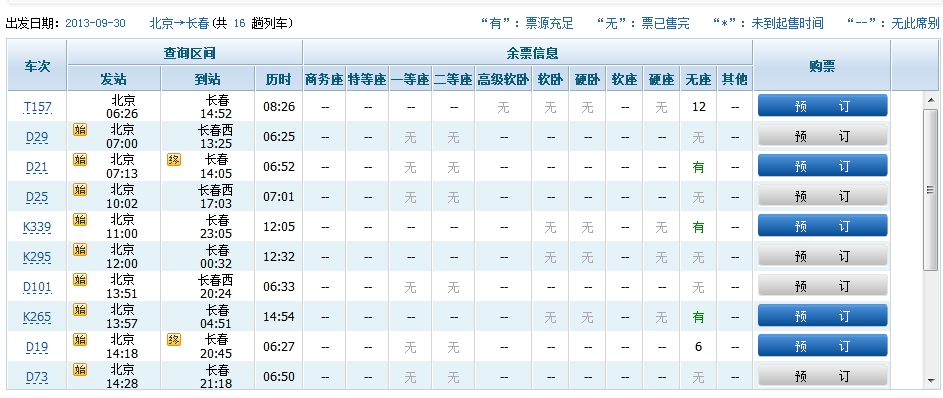The width and height of the screenshot is (943, 398).
Task: Open train D73 details link
Action: click(37, 378)
